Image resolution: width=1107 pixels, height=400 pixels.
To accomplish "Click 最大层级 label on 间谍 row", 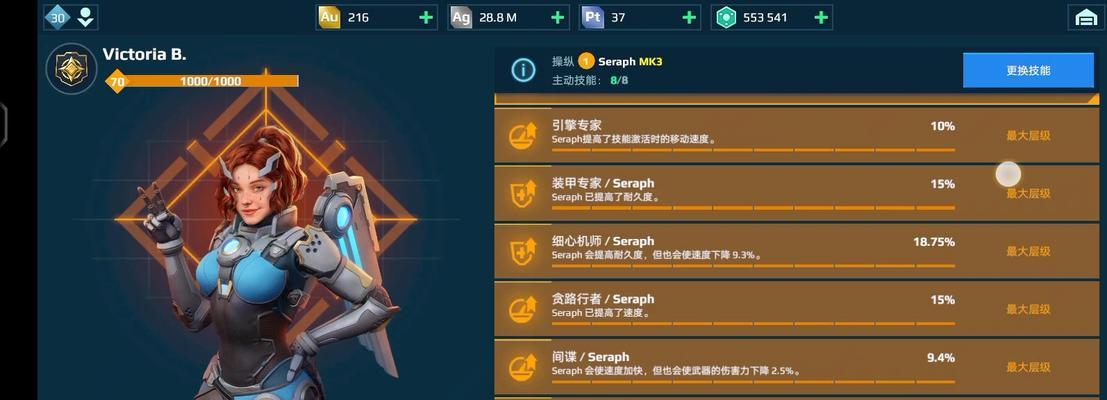I will [x=1028, y=367].
